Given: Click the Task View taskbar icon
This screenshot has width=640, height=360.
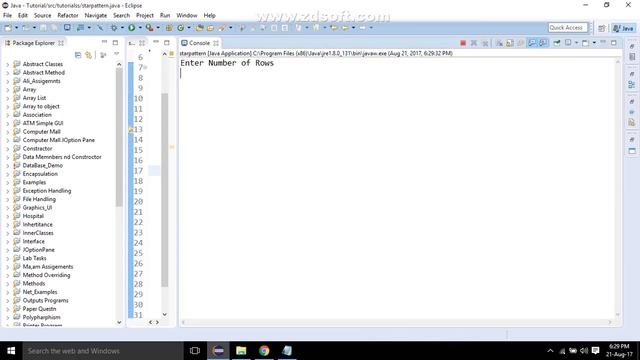Looking at the screenshot, I should pos(195,351).
